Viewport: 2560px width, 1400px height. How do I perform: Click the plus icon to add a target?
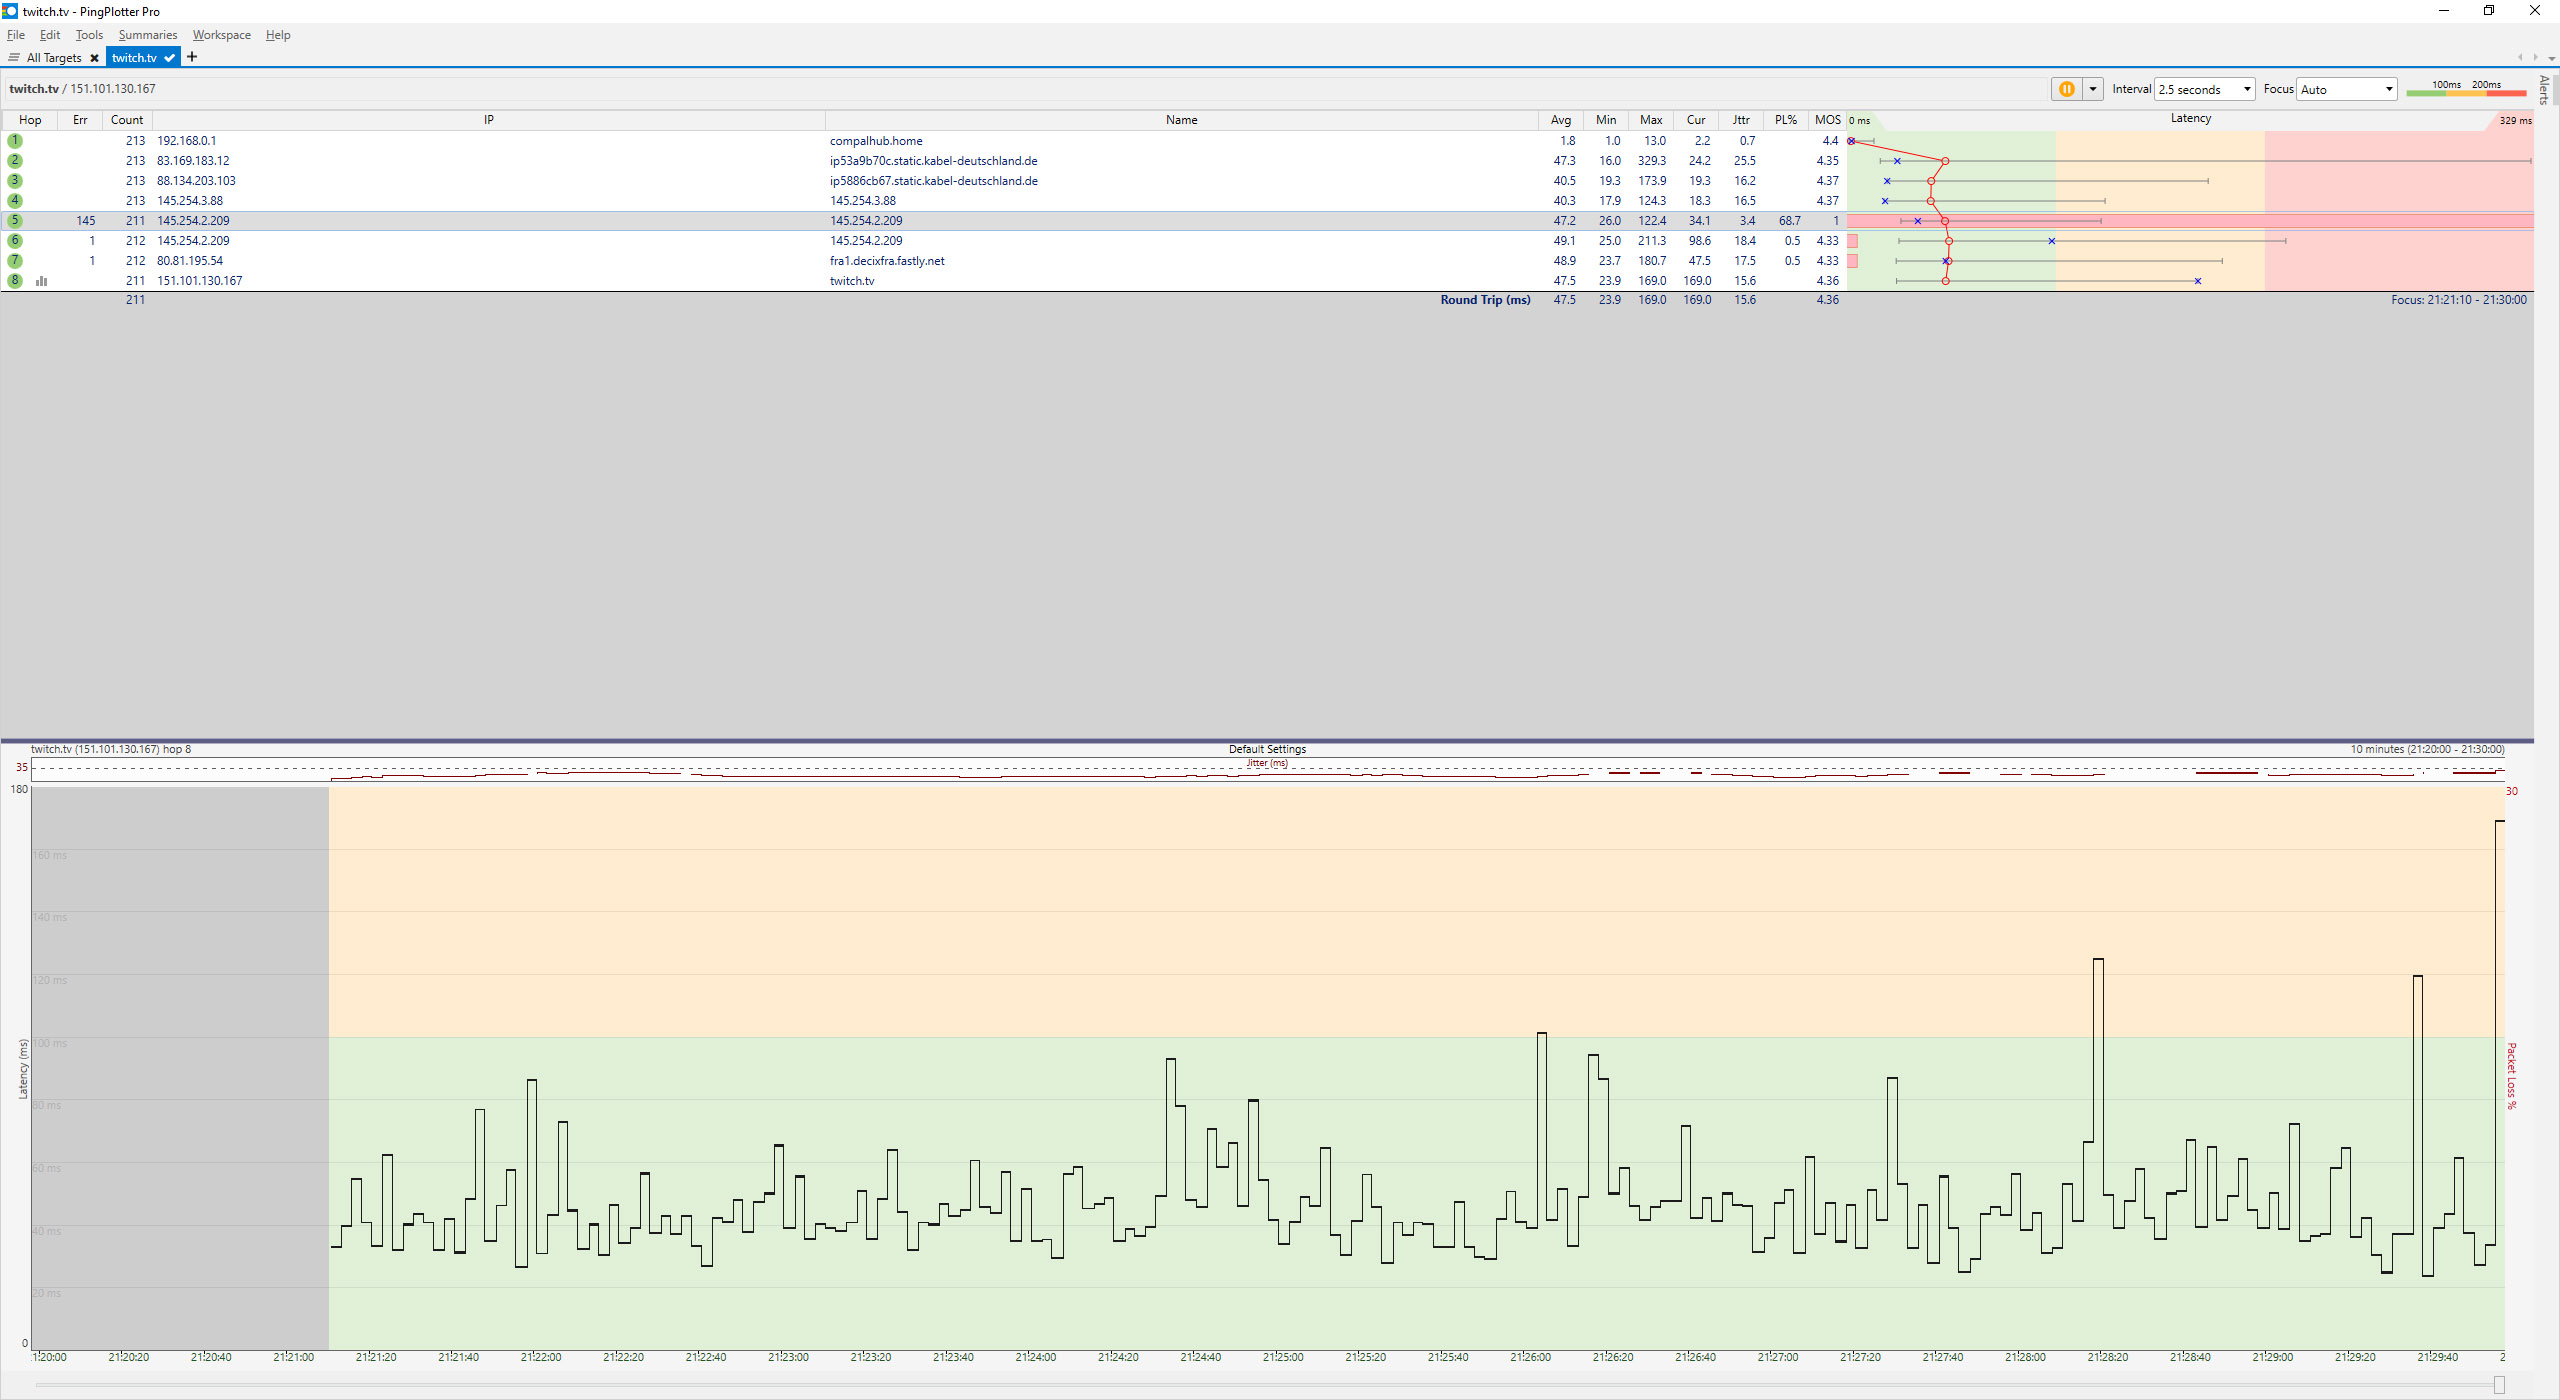pyautogui.click(x=192, y=57)
